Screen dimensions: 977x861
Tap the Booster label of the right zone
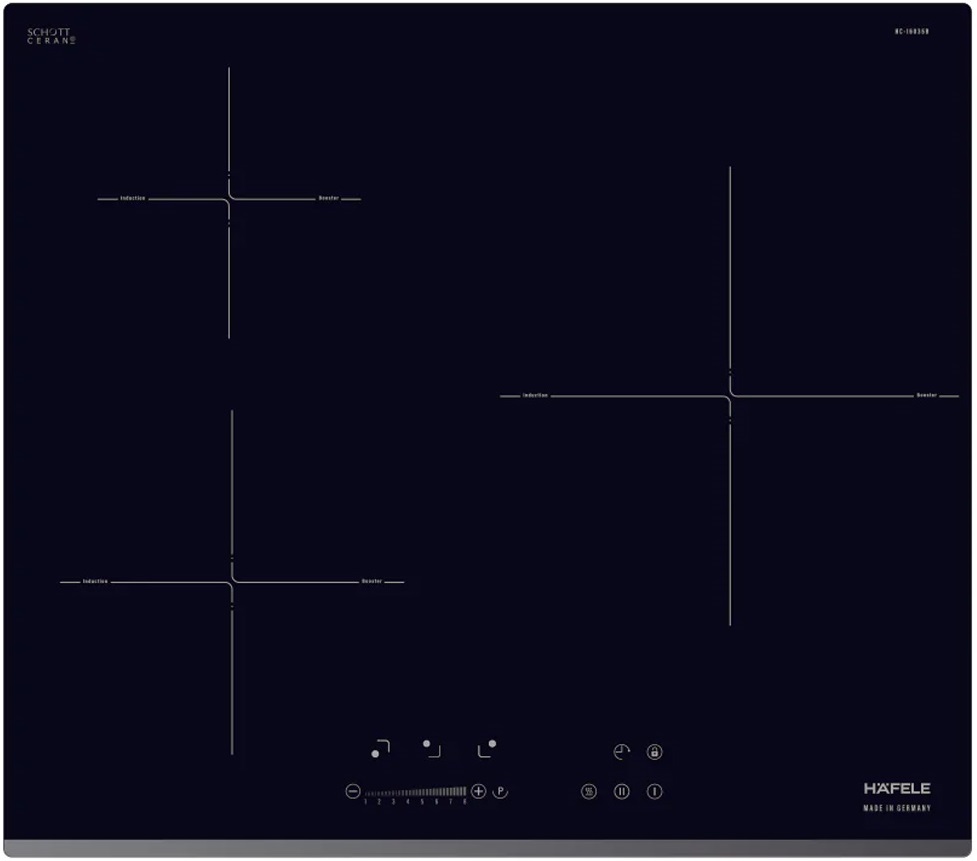[x=928, y=396]
